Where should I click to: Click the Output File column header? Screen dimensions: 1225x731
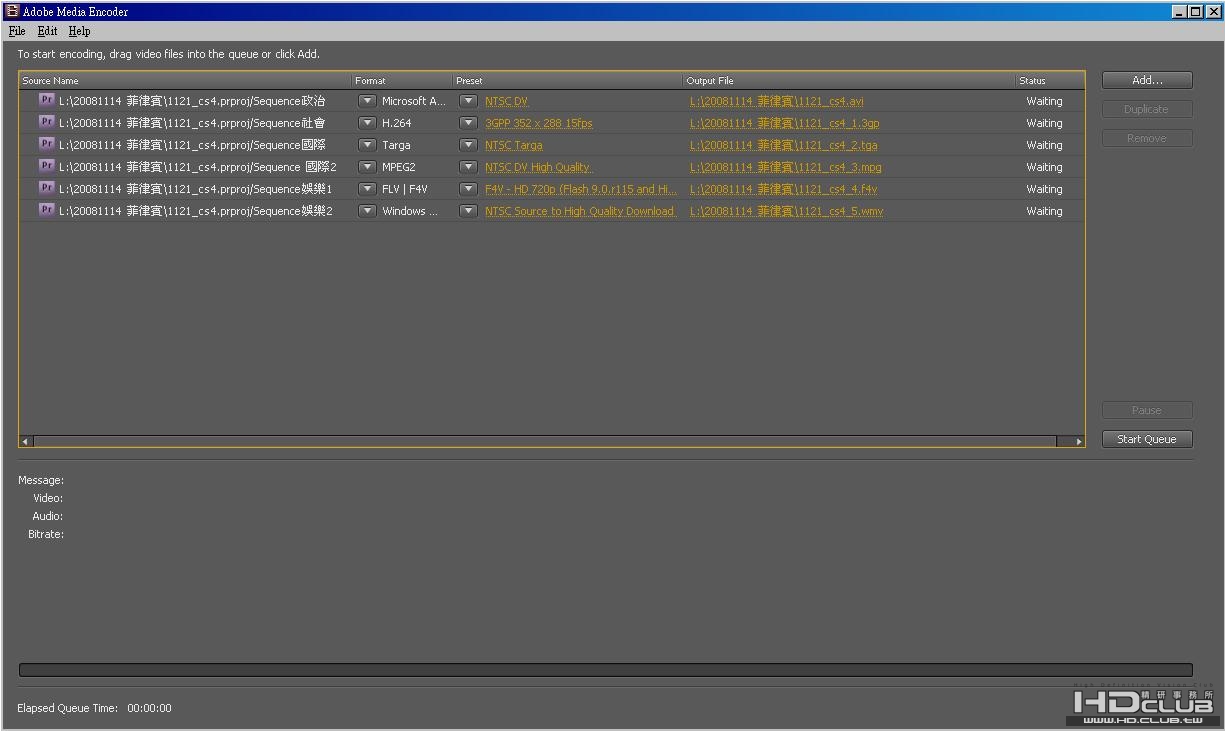[850, 80]
